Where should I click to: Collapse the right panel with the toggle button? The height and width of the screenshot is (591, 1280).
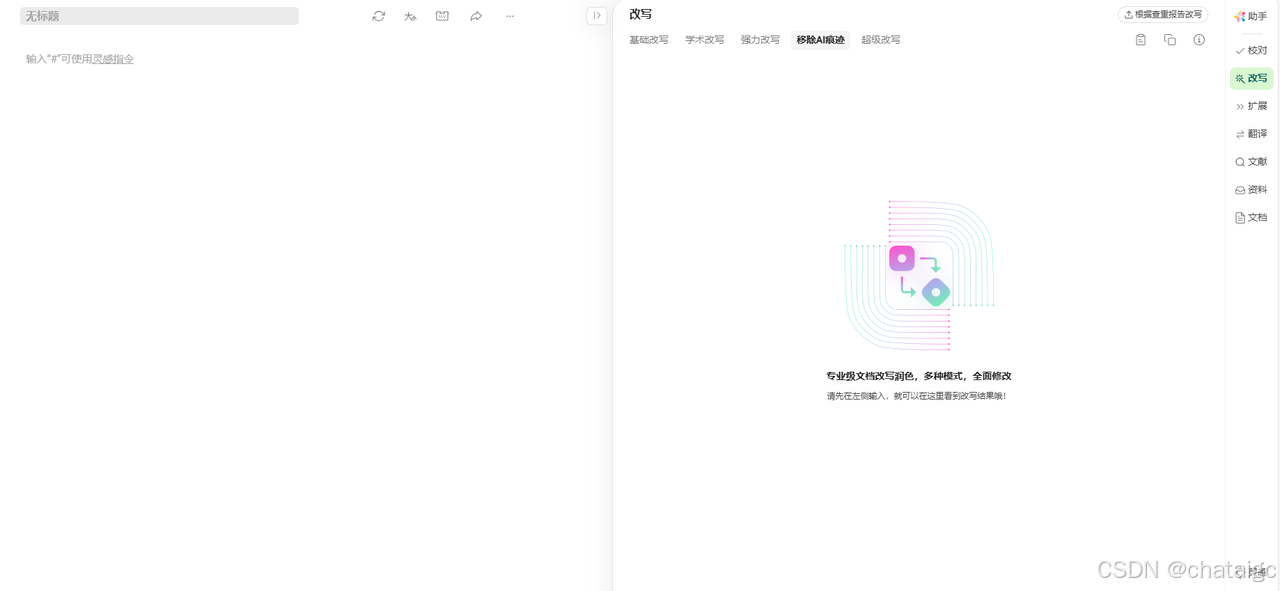point(597,15)
